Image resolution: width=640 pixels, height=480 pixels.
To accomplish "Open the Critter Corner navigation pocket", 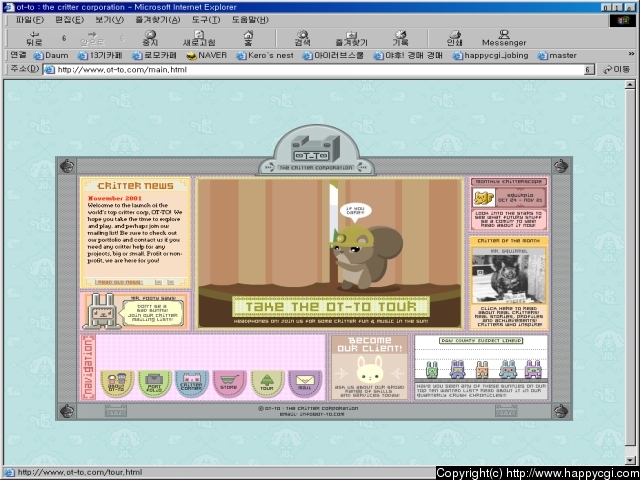I will click(192, 384).
